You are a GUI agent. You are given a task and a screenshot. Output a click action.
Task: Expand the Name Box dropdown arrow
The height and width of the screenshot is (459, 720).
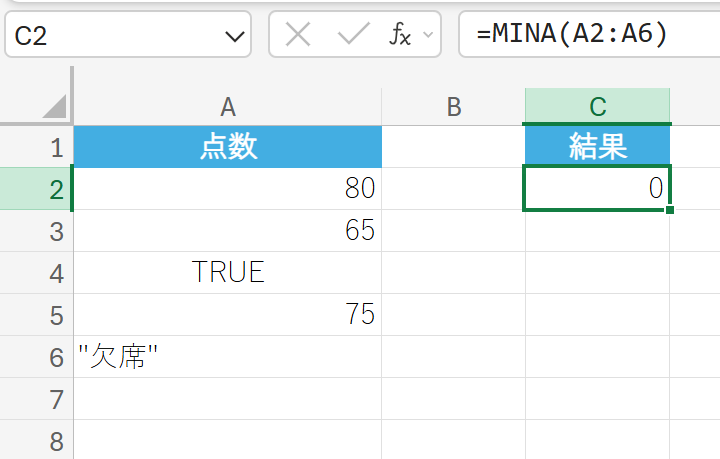pos(235,37)
